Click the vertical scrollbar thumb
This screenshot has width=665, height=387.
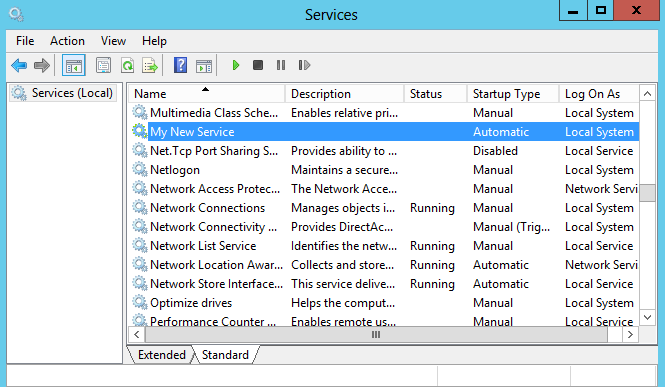tap(647, 193)
